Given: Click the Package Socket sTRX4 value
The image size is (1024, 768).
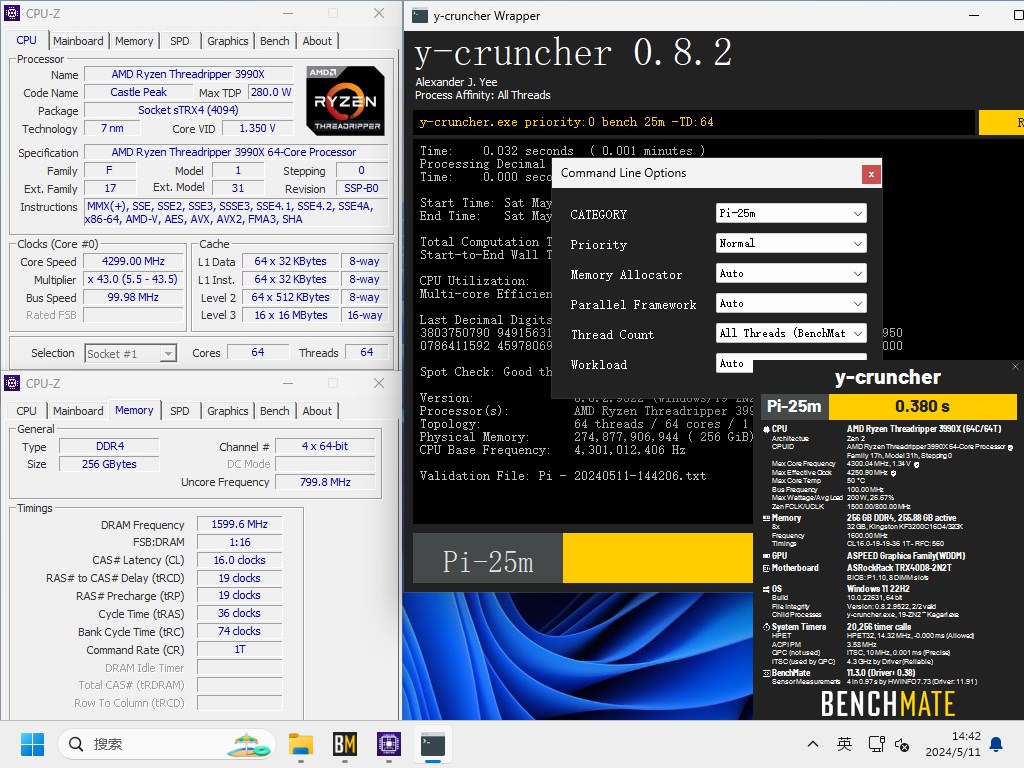Looking at the screenshot, I should [188, 110].
